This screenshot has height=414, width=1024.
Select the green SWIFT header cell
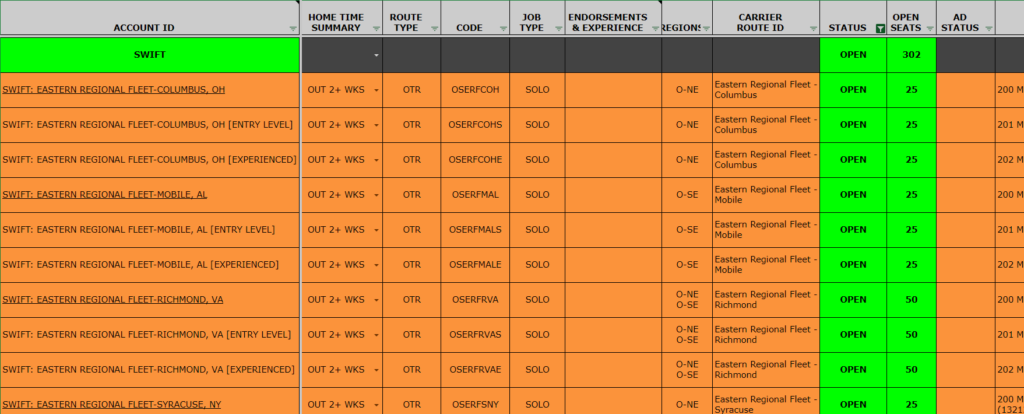(150, 55)
